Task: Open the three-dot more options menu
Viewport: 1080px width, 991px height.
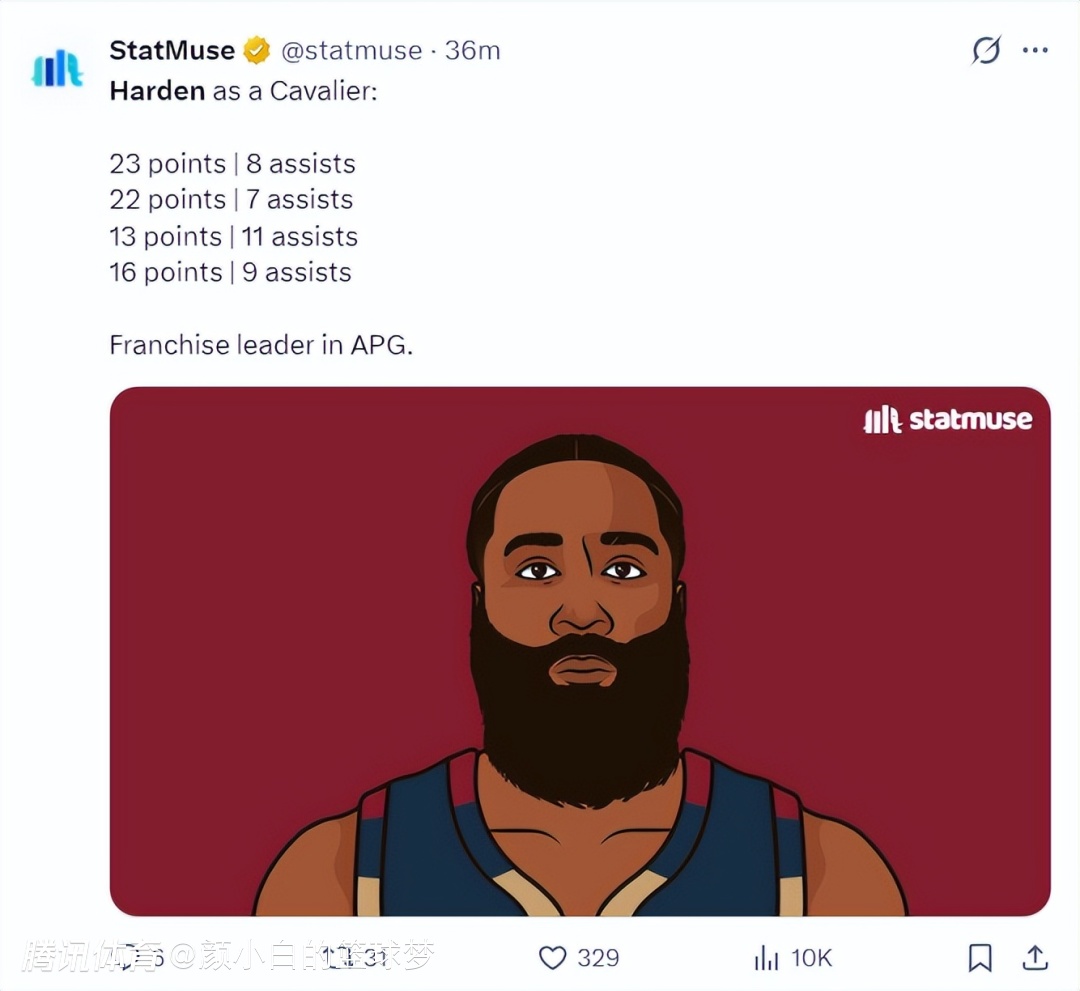Action: coord(1035,50)
